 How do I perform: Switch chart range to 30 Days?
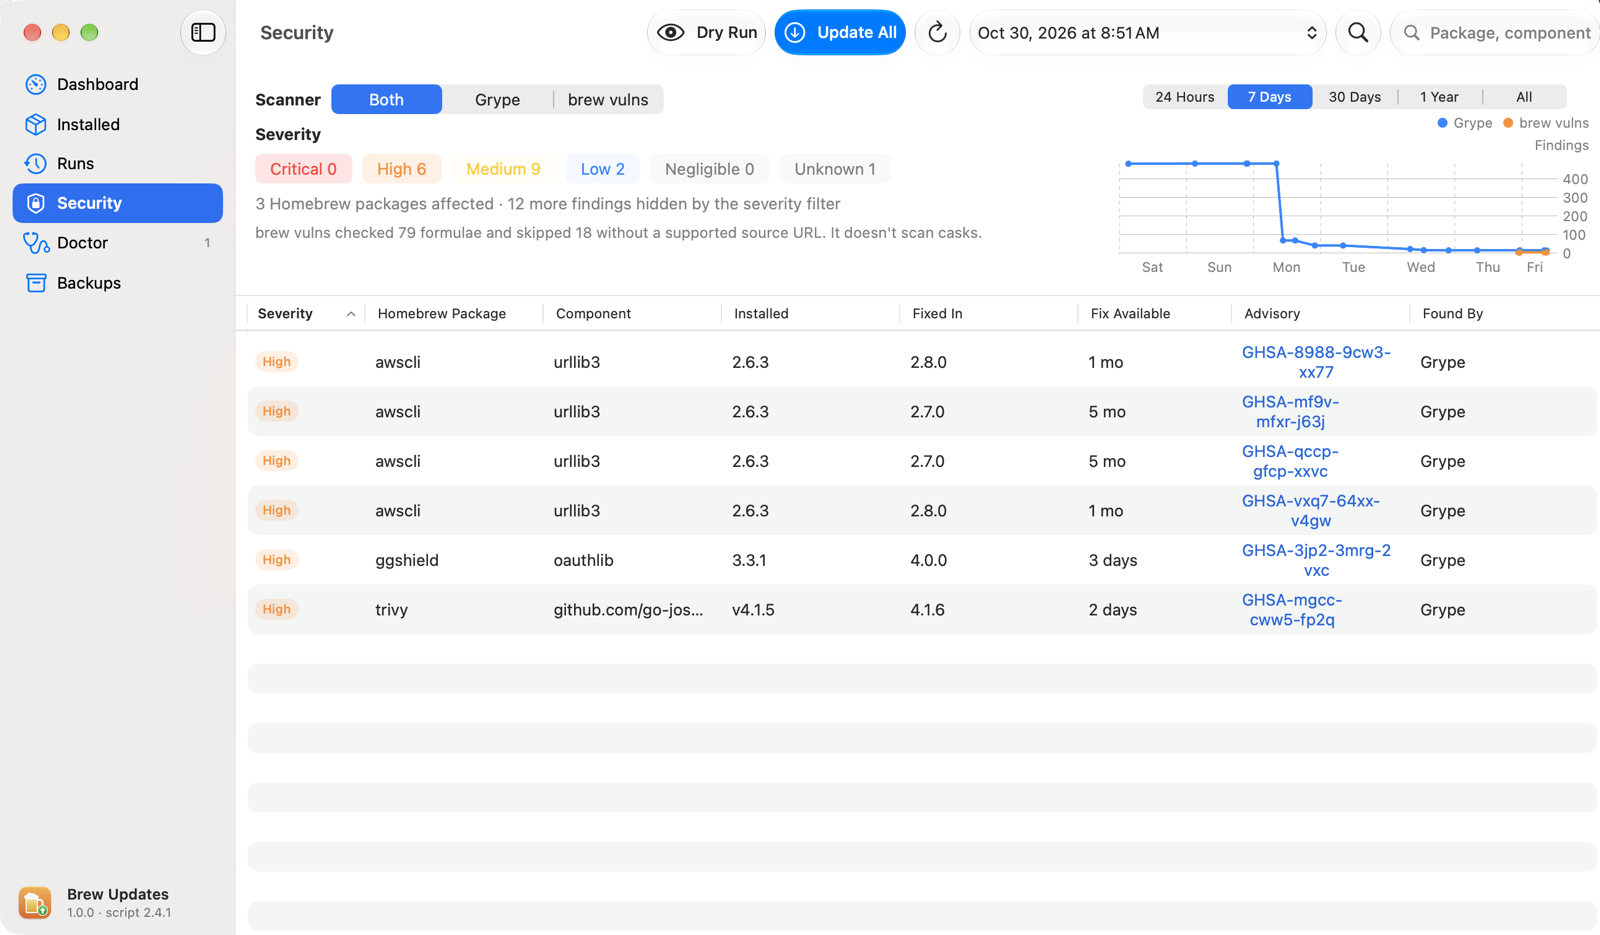[1354, 97]
